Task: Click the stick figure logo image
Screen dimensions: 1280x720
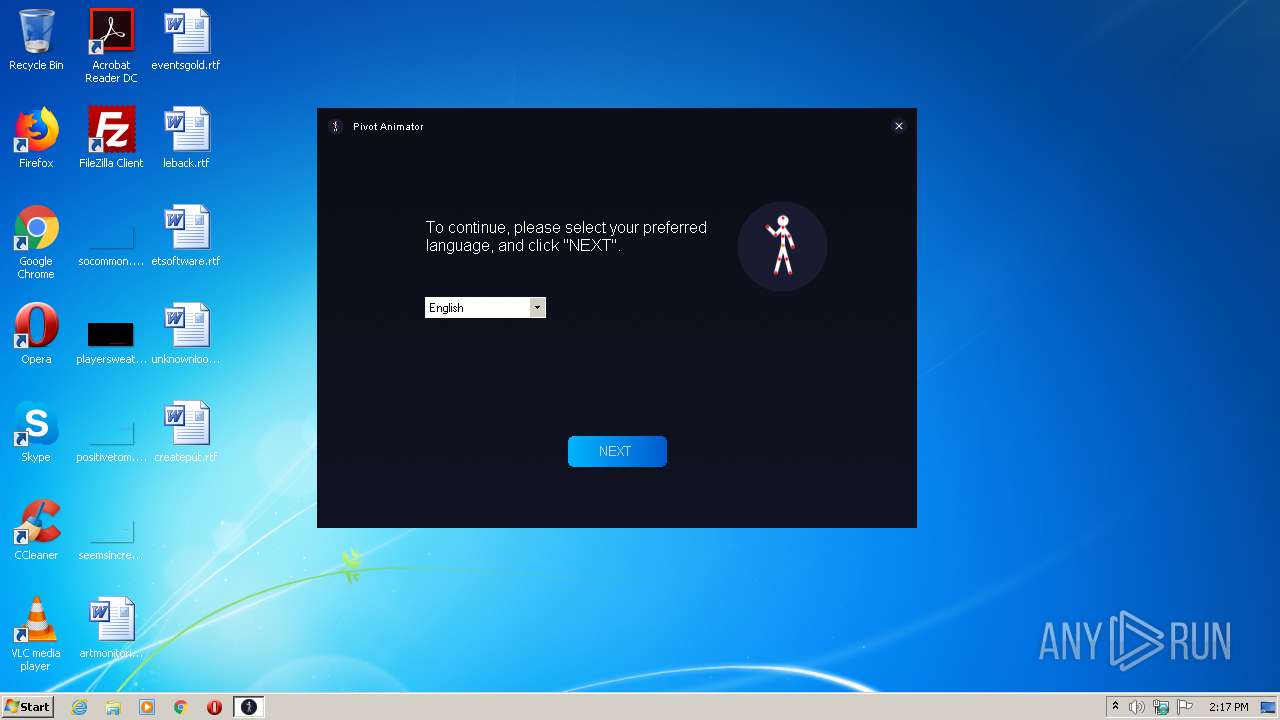Action: [782, 246]
